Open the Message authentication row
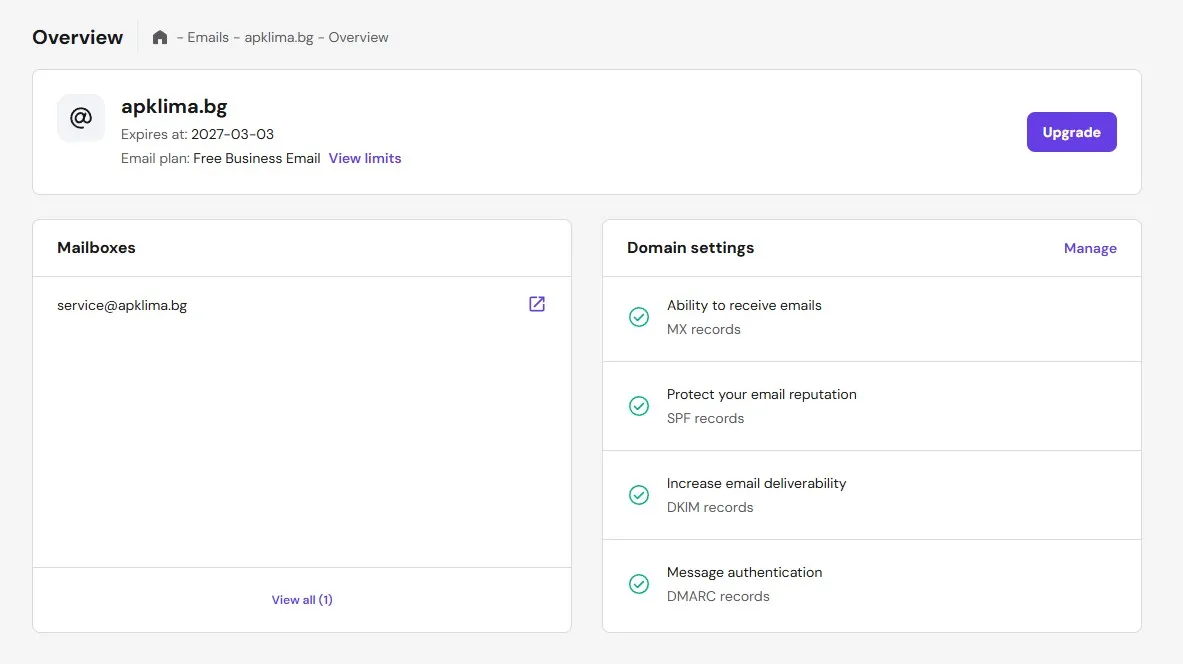Screen dimensions: 1183x664 pos(744,573)
